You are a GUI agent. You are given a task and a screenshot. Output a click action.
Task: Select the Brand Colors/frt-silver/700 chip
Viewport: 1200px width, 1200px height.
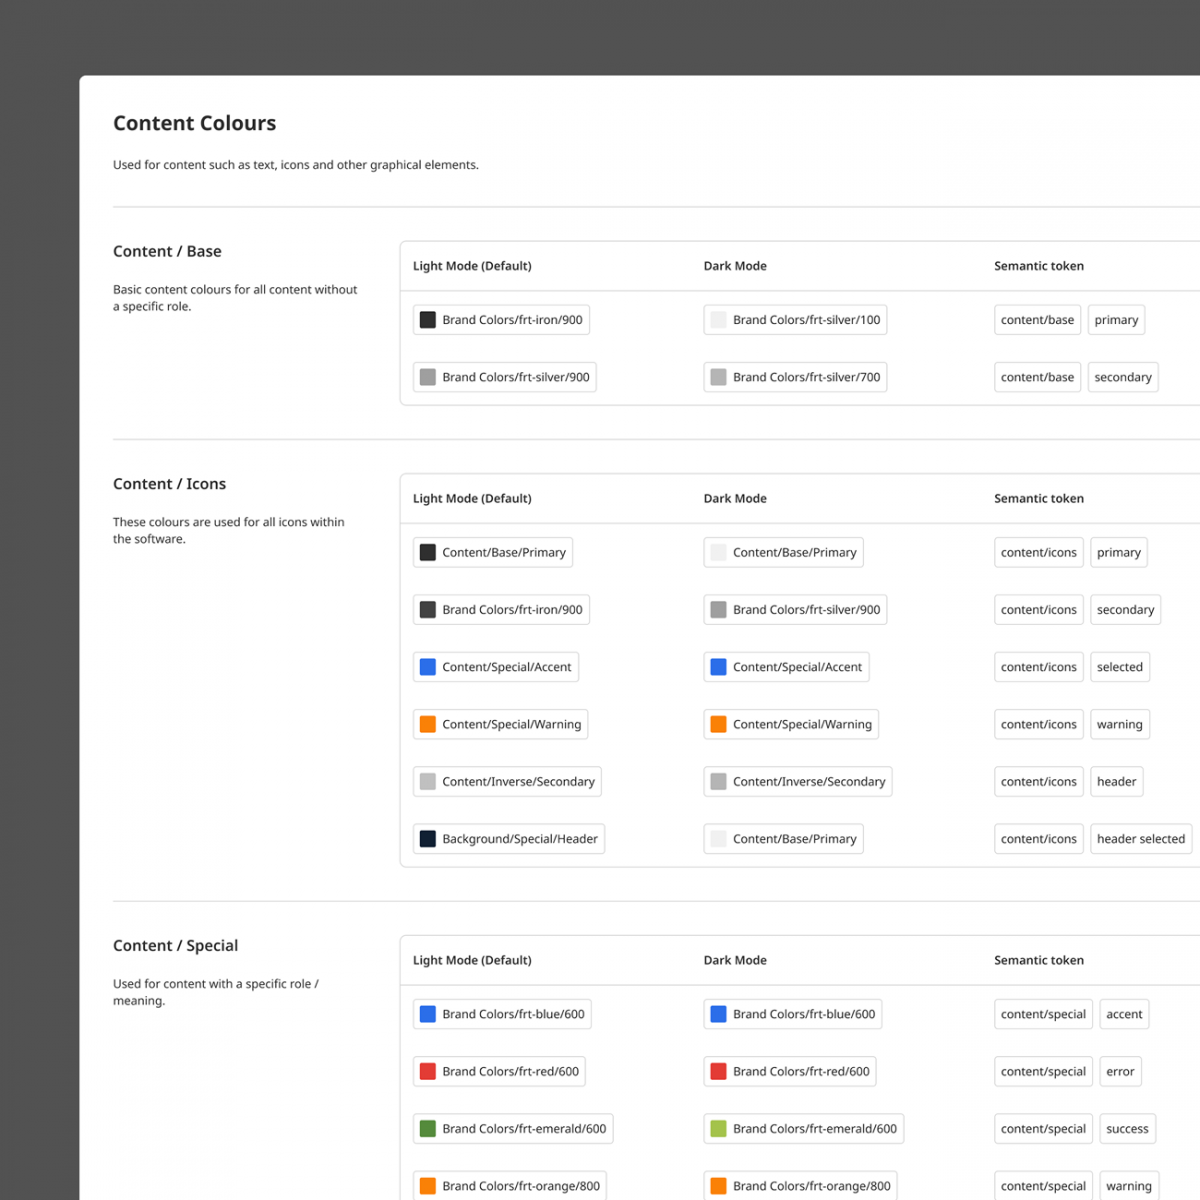click(795, 377)
